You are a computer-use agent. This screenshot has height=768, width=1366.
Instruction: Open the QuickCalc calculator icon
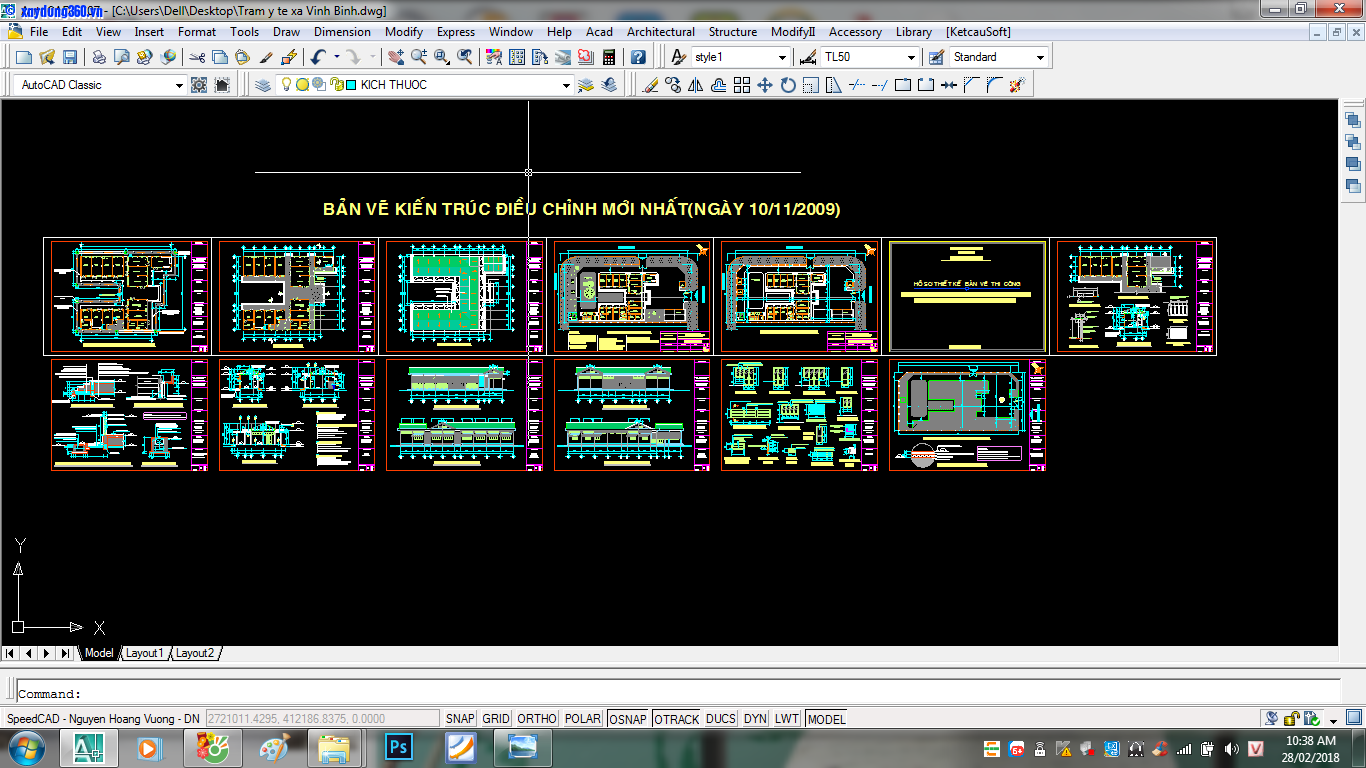[x=609, y=57]
